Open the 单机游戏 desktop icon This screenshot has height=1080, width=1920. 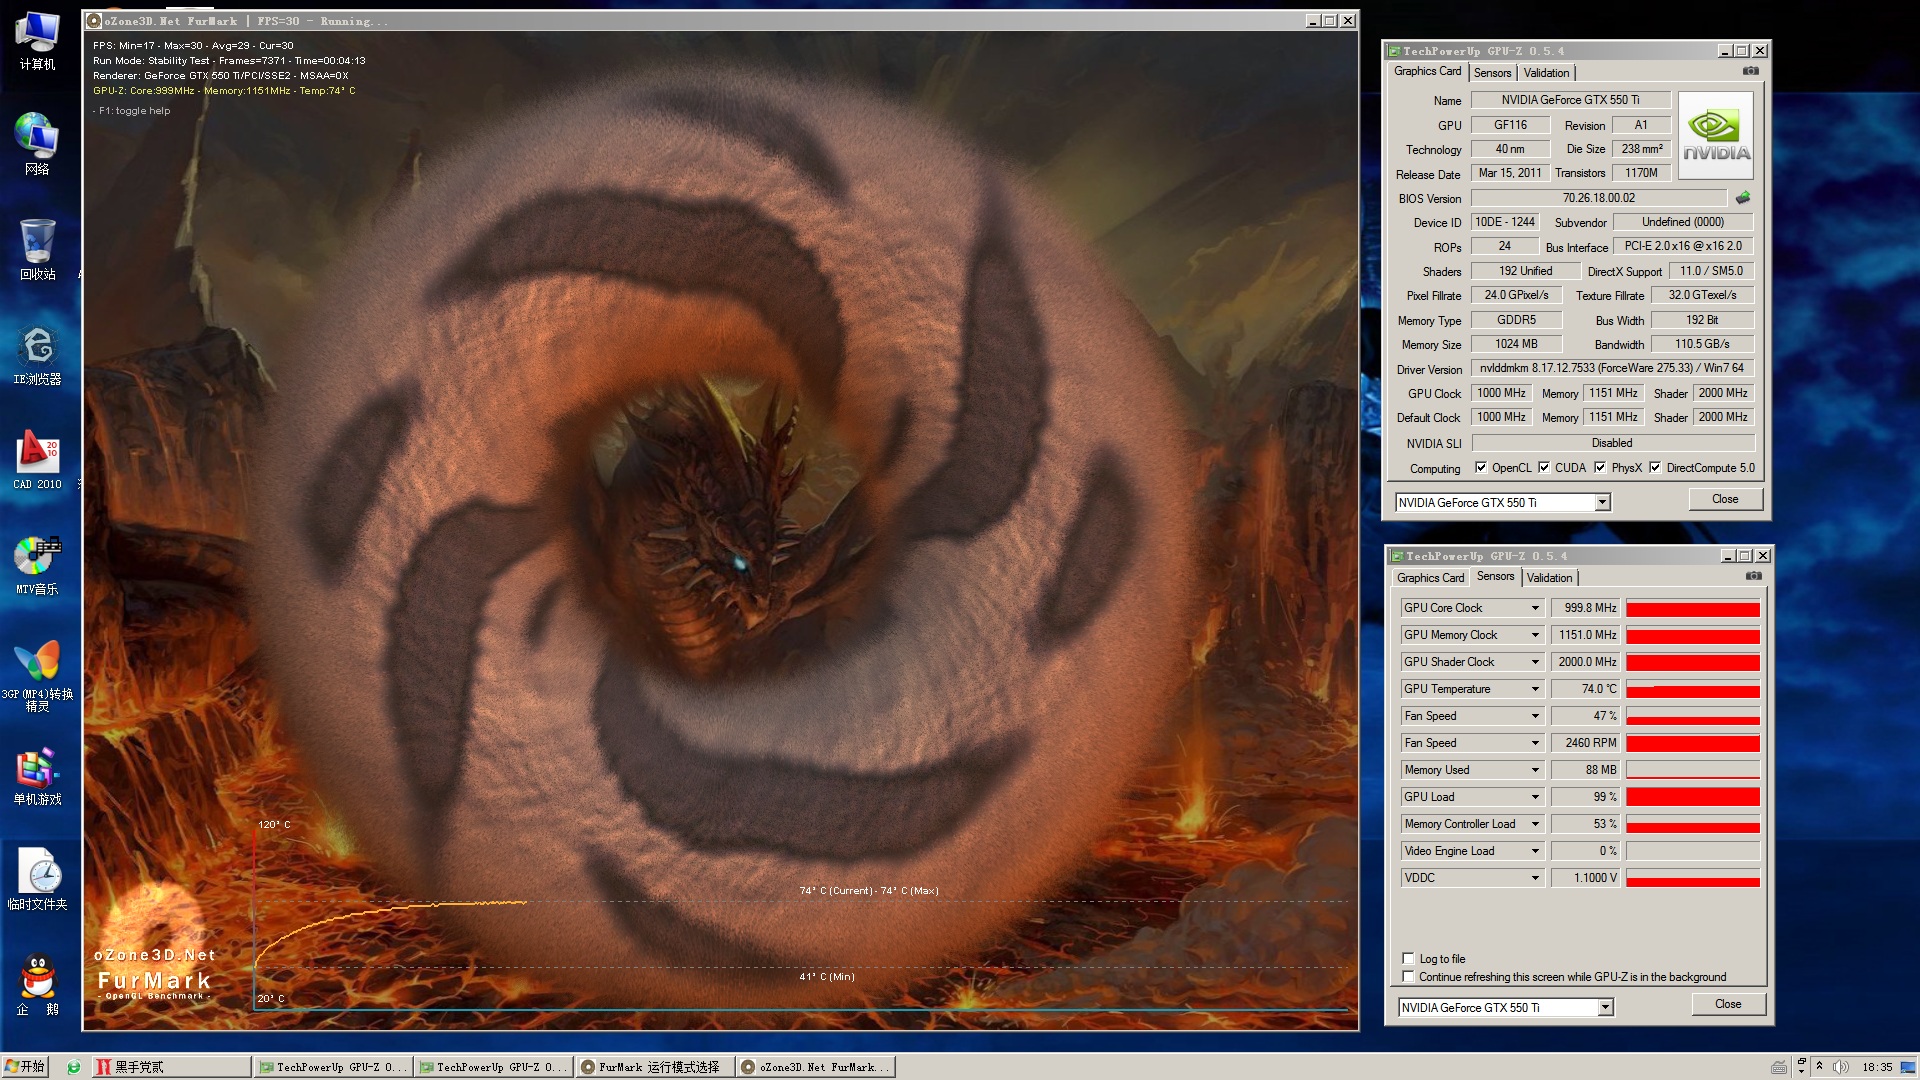click(x=38, y=776)
